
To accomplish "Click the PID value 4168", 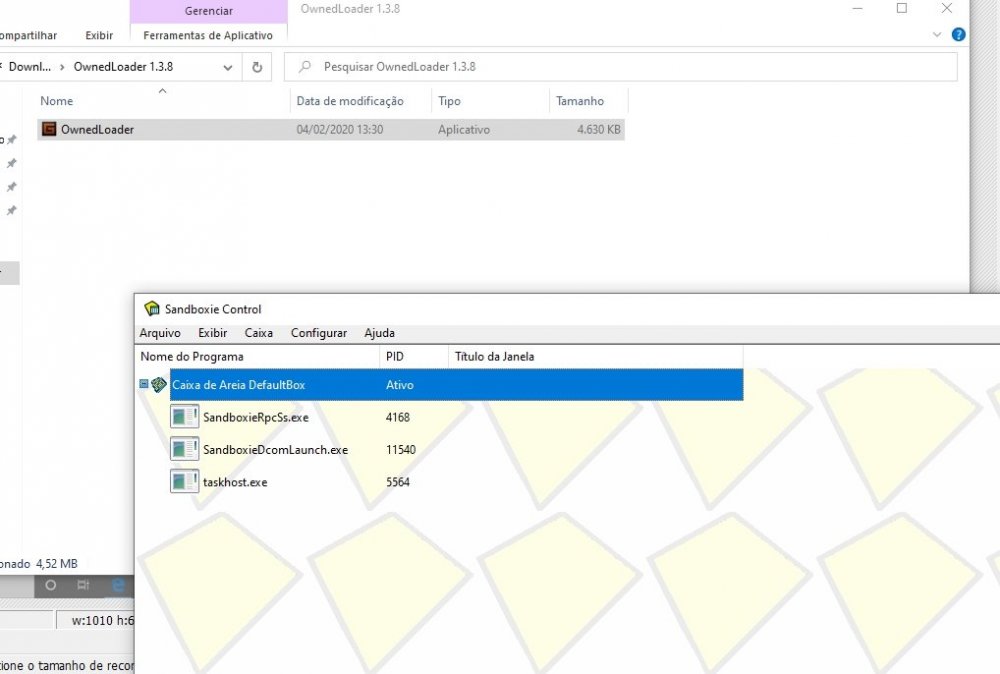I will coord(397,418).
